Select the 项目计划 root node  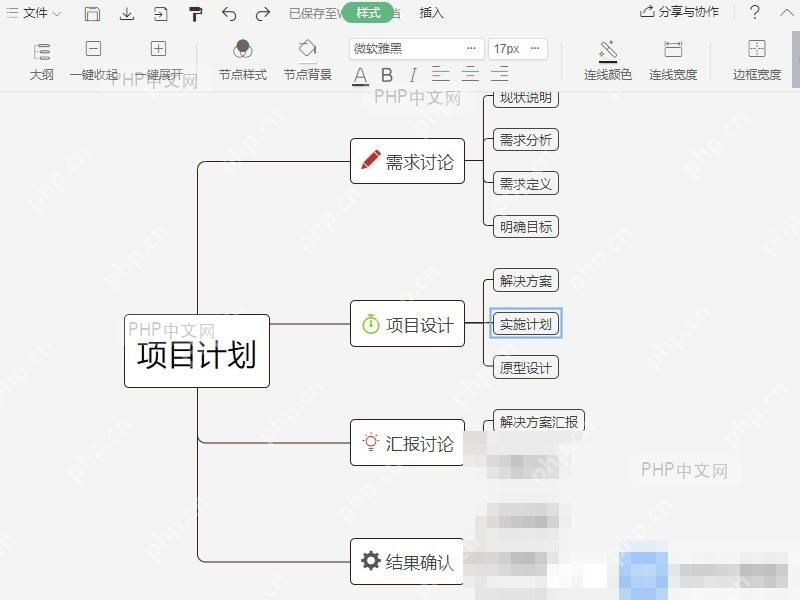pos(197,351)
